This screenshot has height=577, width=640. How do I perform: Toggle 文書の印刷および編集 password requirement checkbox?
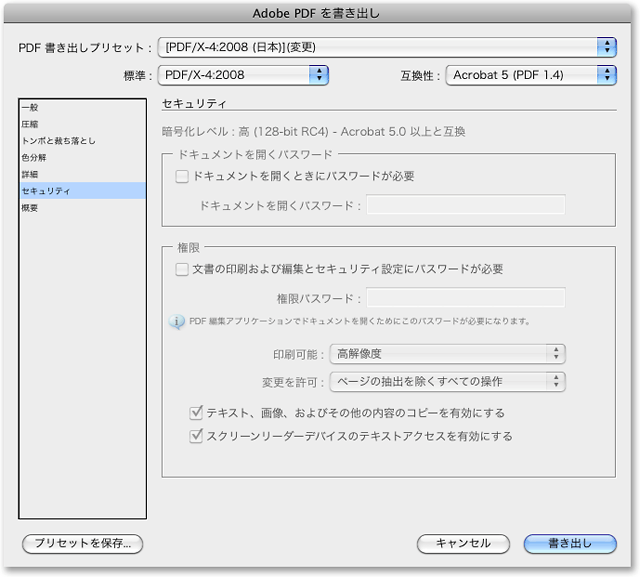182,269
